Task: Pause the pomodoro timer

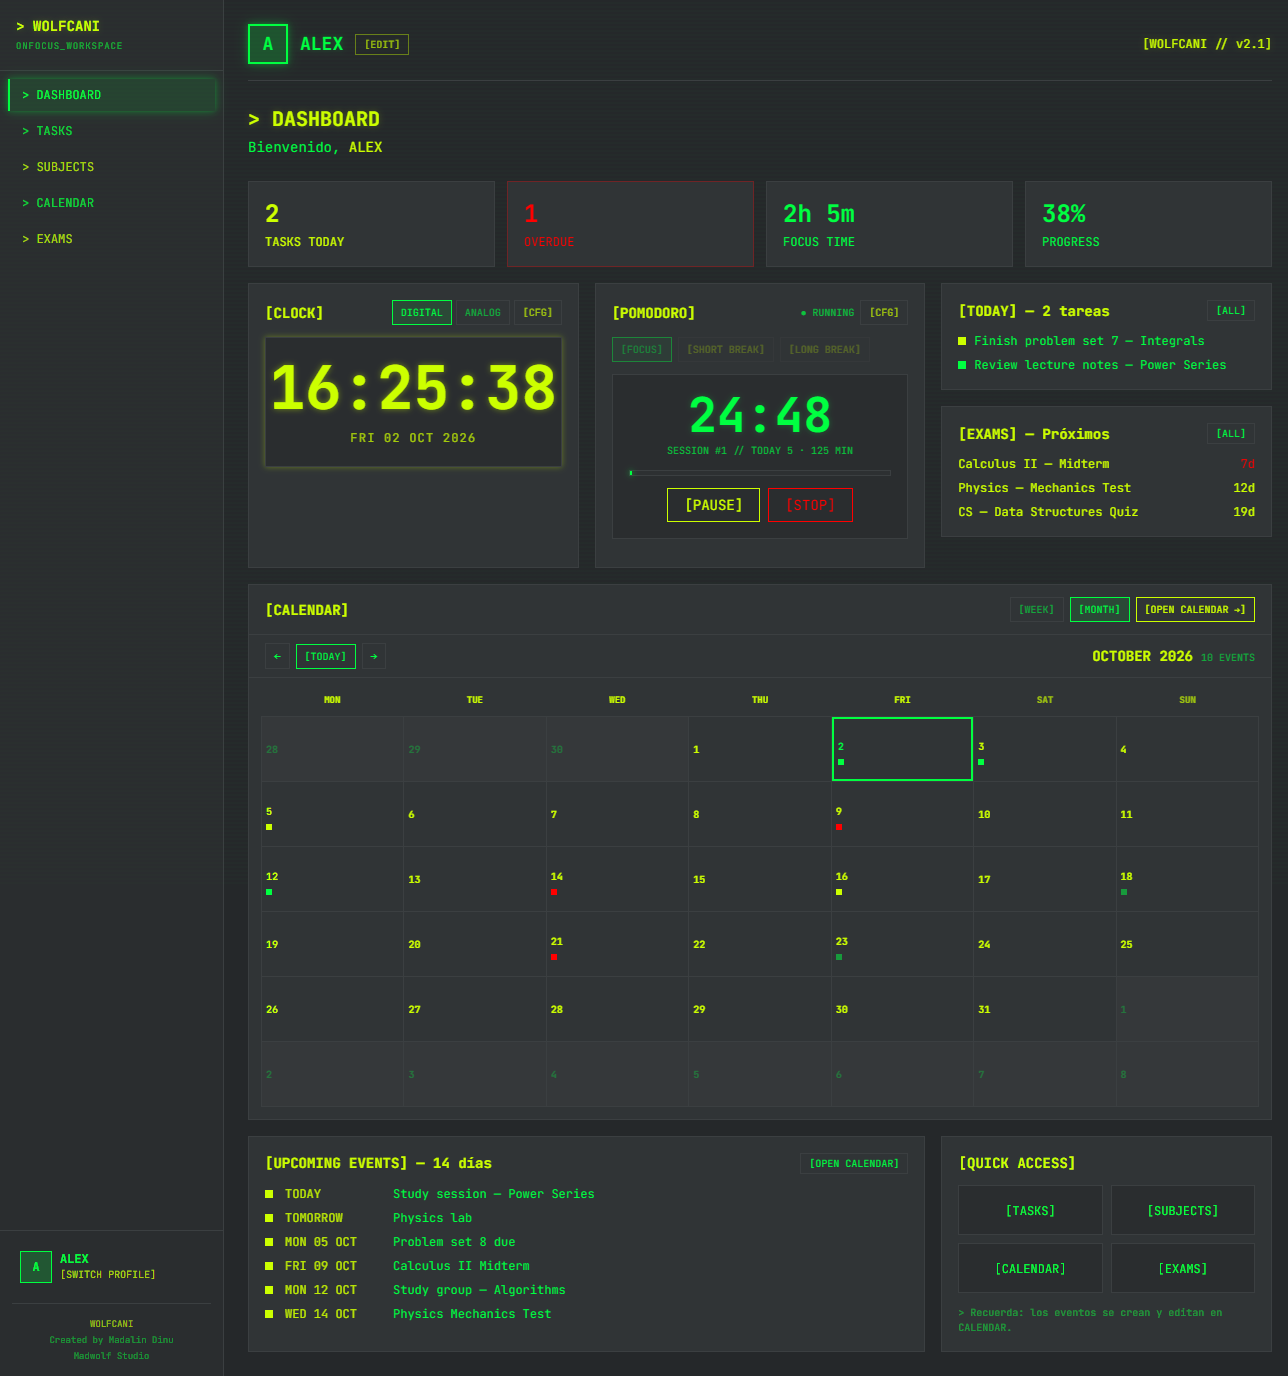Action: (x=714, y=505)
